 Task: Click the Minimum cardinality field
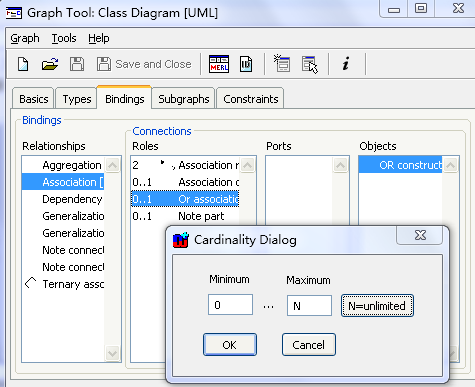[x=230, y=305]
